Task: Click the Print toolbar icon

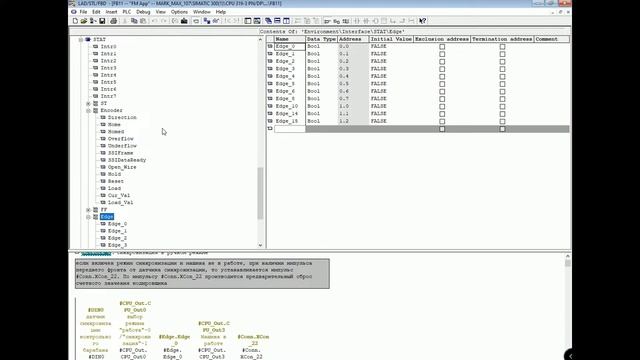Action: click(x=113, y=21)
